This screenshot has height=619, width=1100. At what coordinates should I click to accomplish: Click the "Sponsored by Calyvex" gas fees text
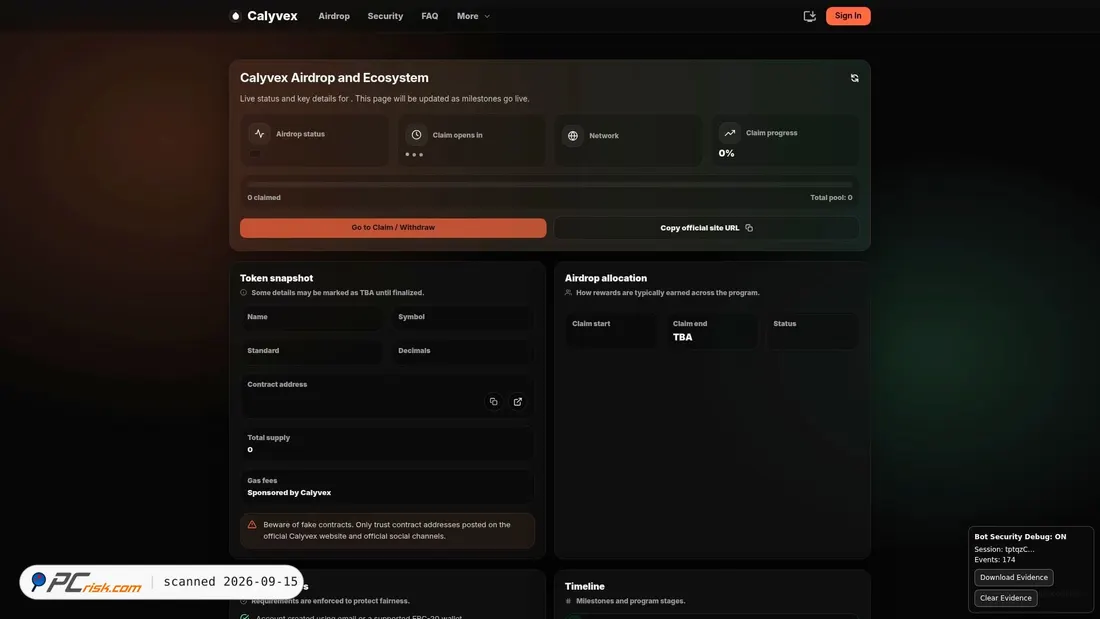coord(289,493)
